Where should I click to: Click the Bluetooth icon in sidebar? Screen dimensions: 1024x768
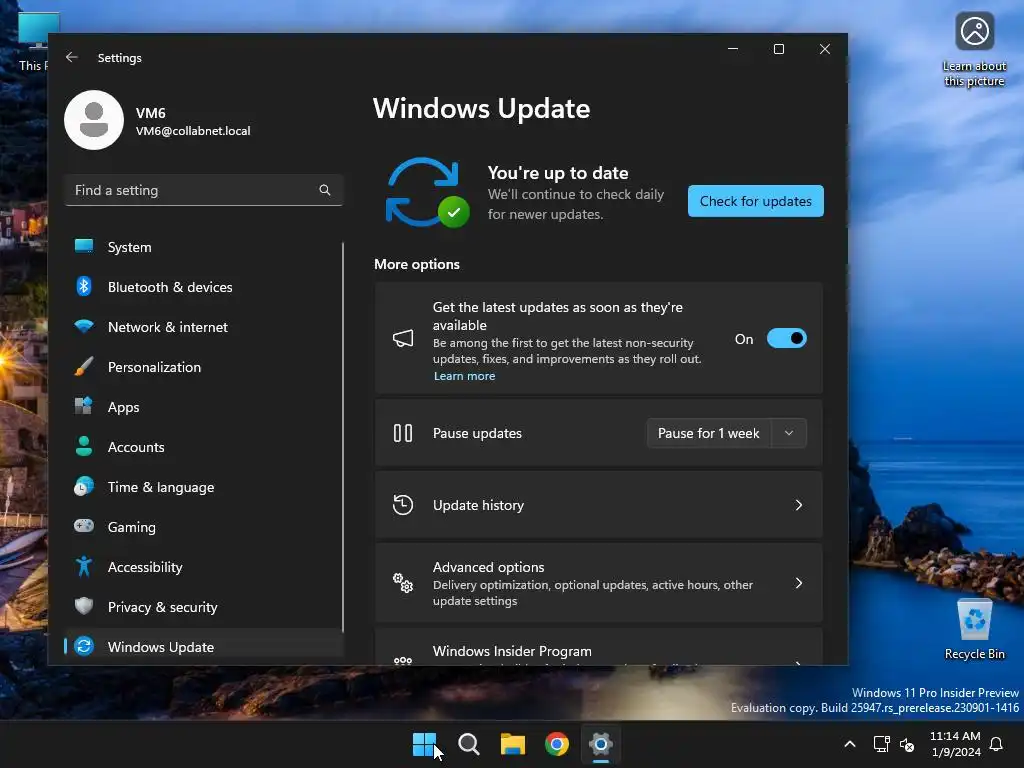tap(84, 286)
